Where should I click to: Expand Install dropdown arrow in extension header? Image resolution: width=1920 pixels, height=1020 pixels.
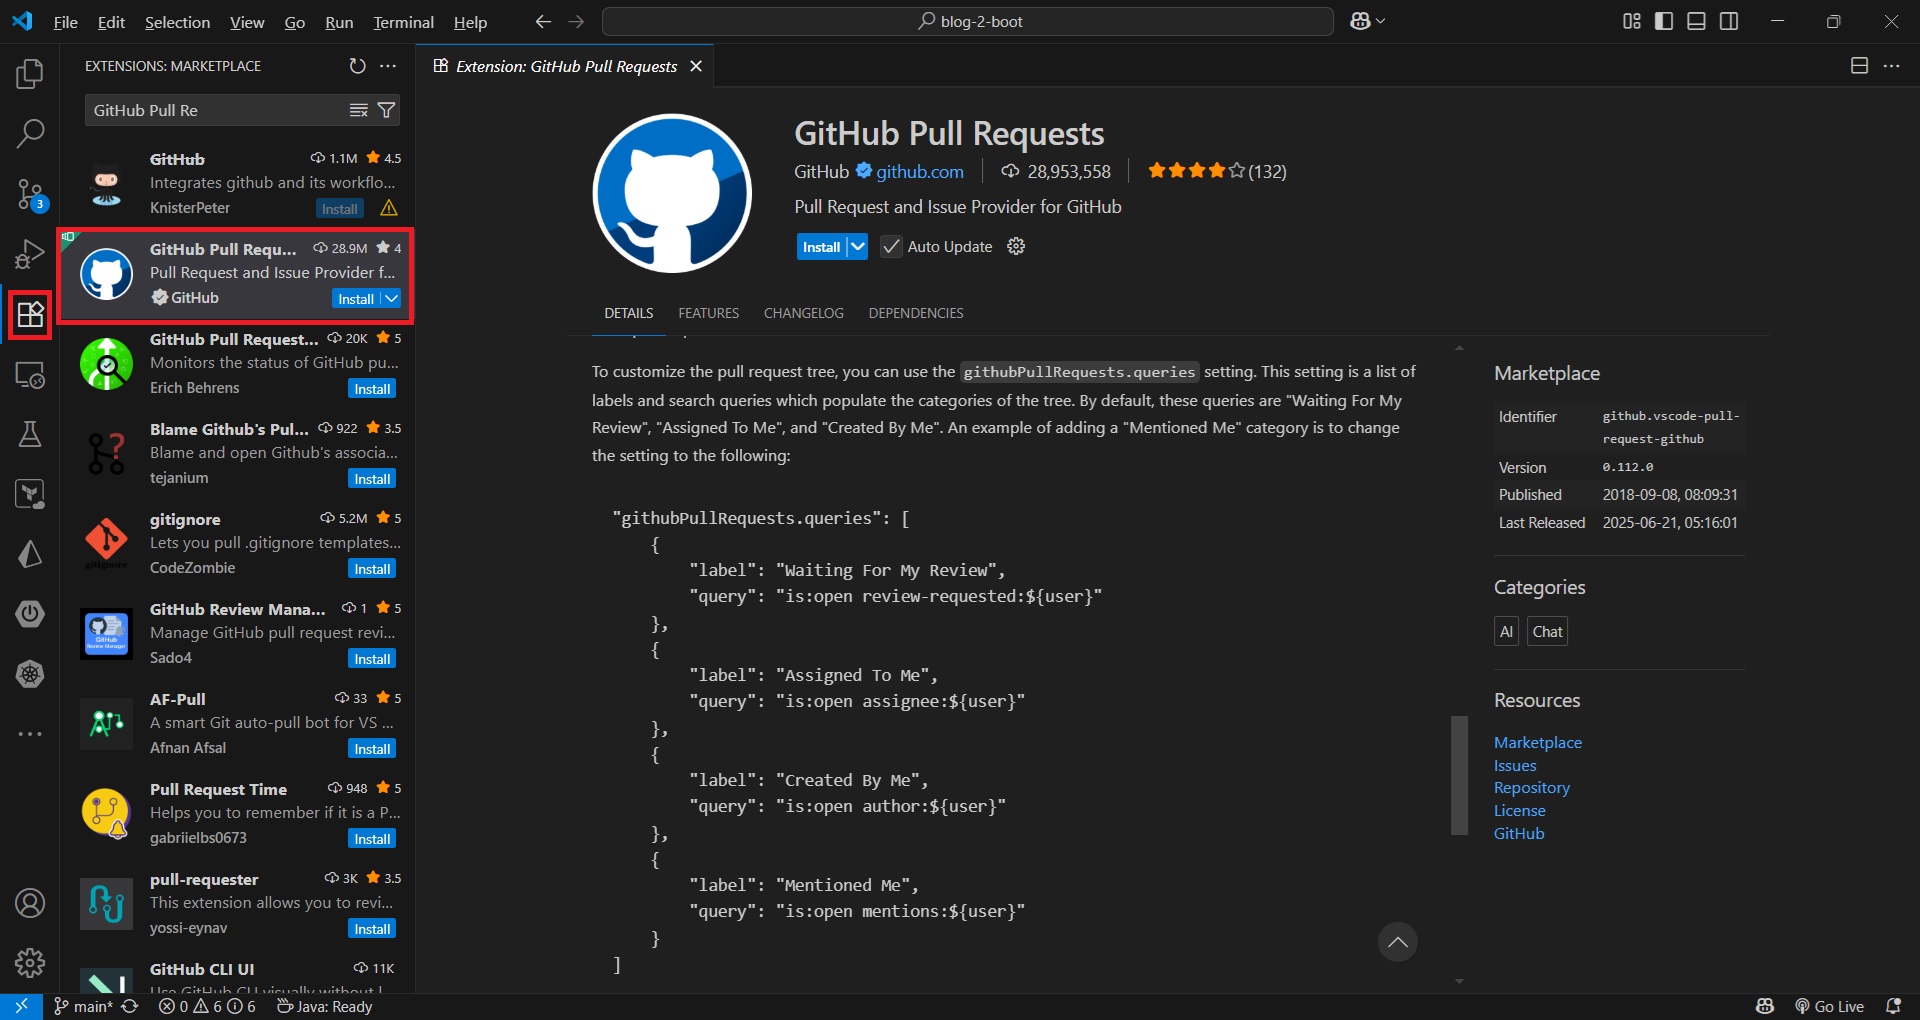click(858, 246)
